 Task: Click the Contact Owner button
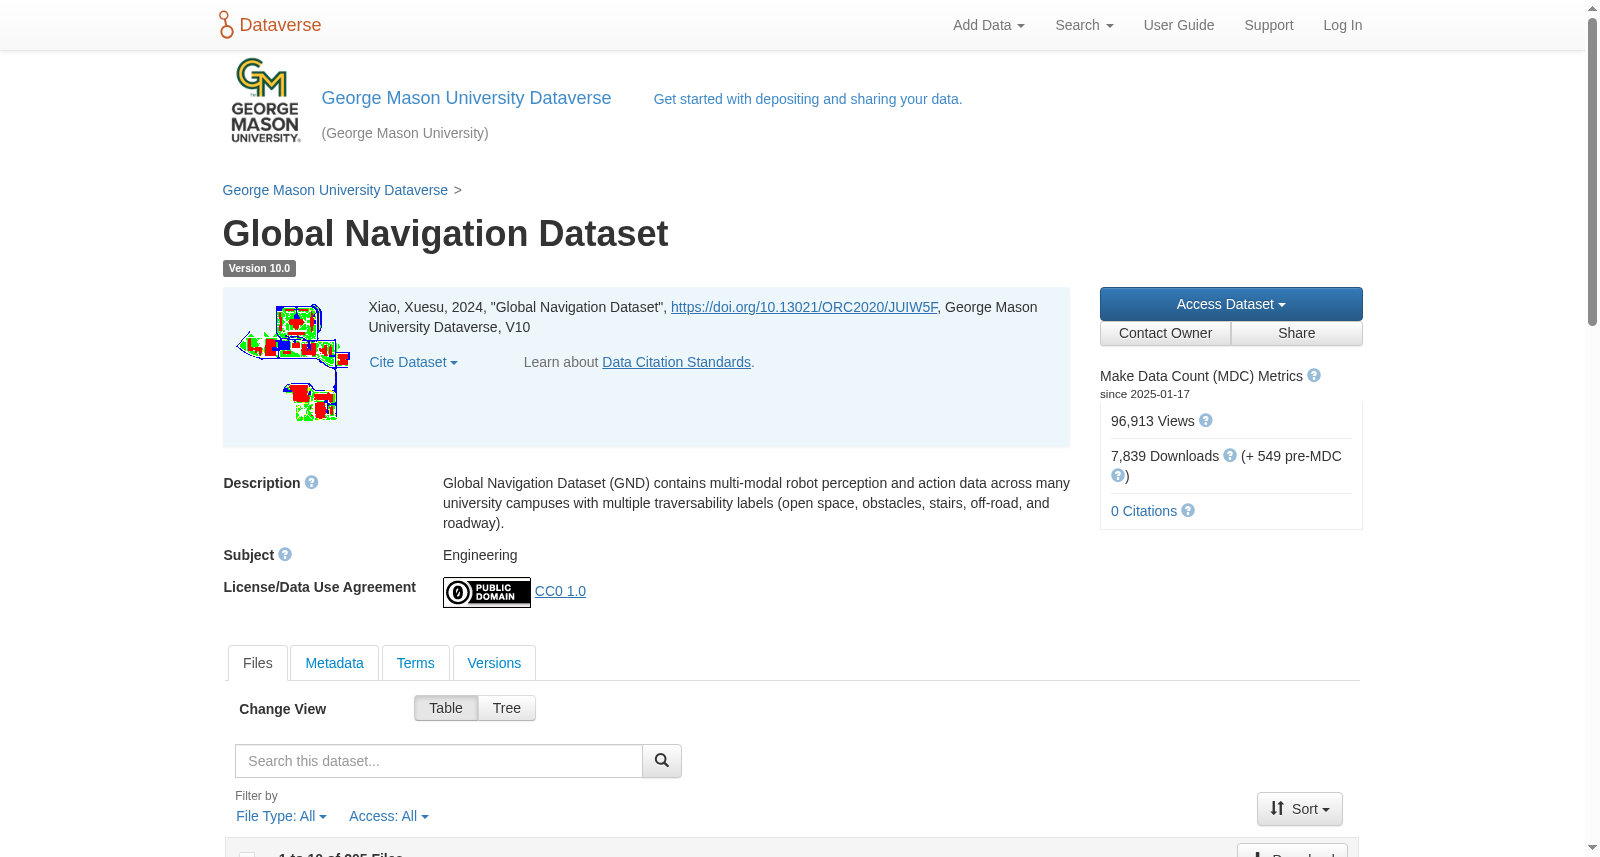pos(1166,333)
